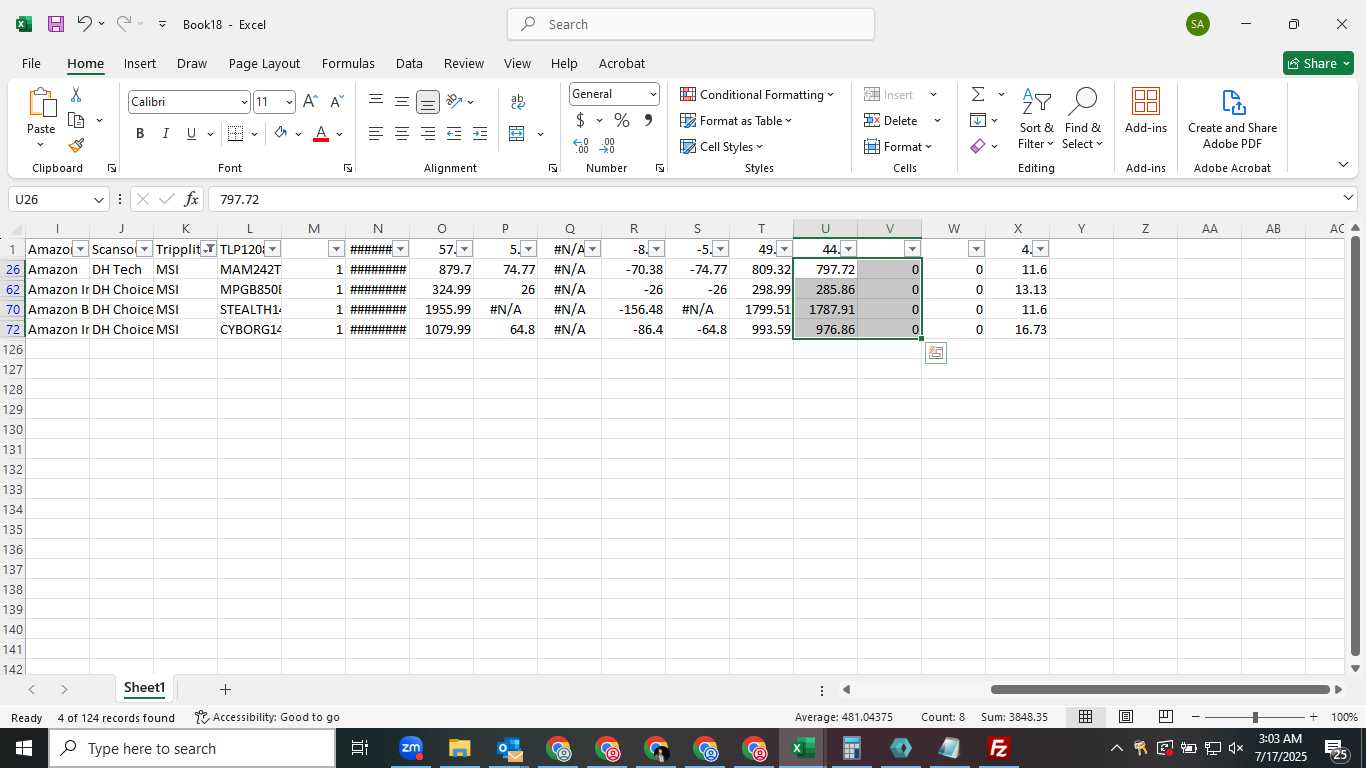Apply Percent Style
Viewport: 1366px width, 768px height.
pos(622,120)
